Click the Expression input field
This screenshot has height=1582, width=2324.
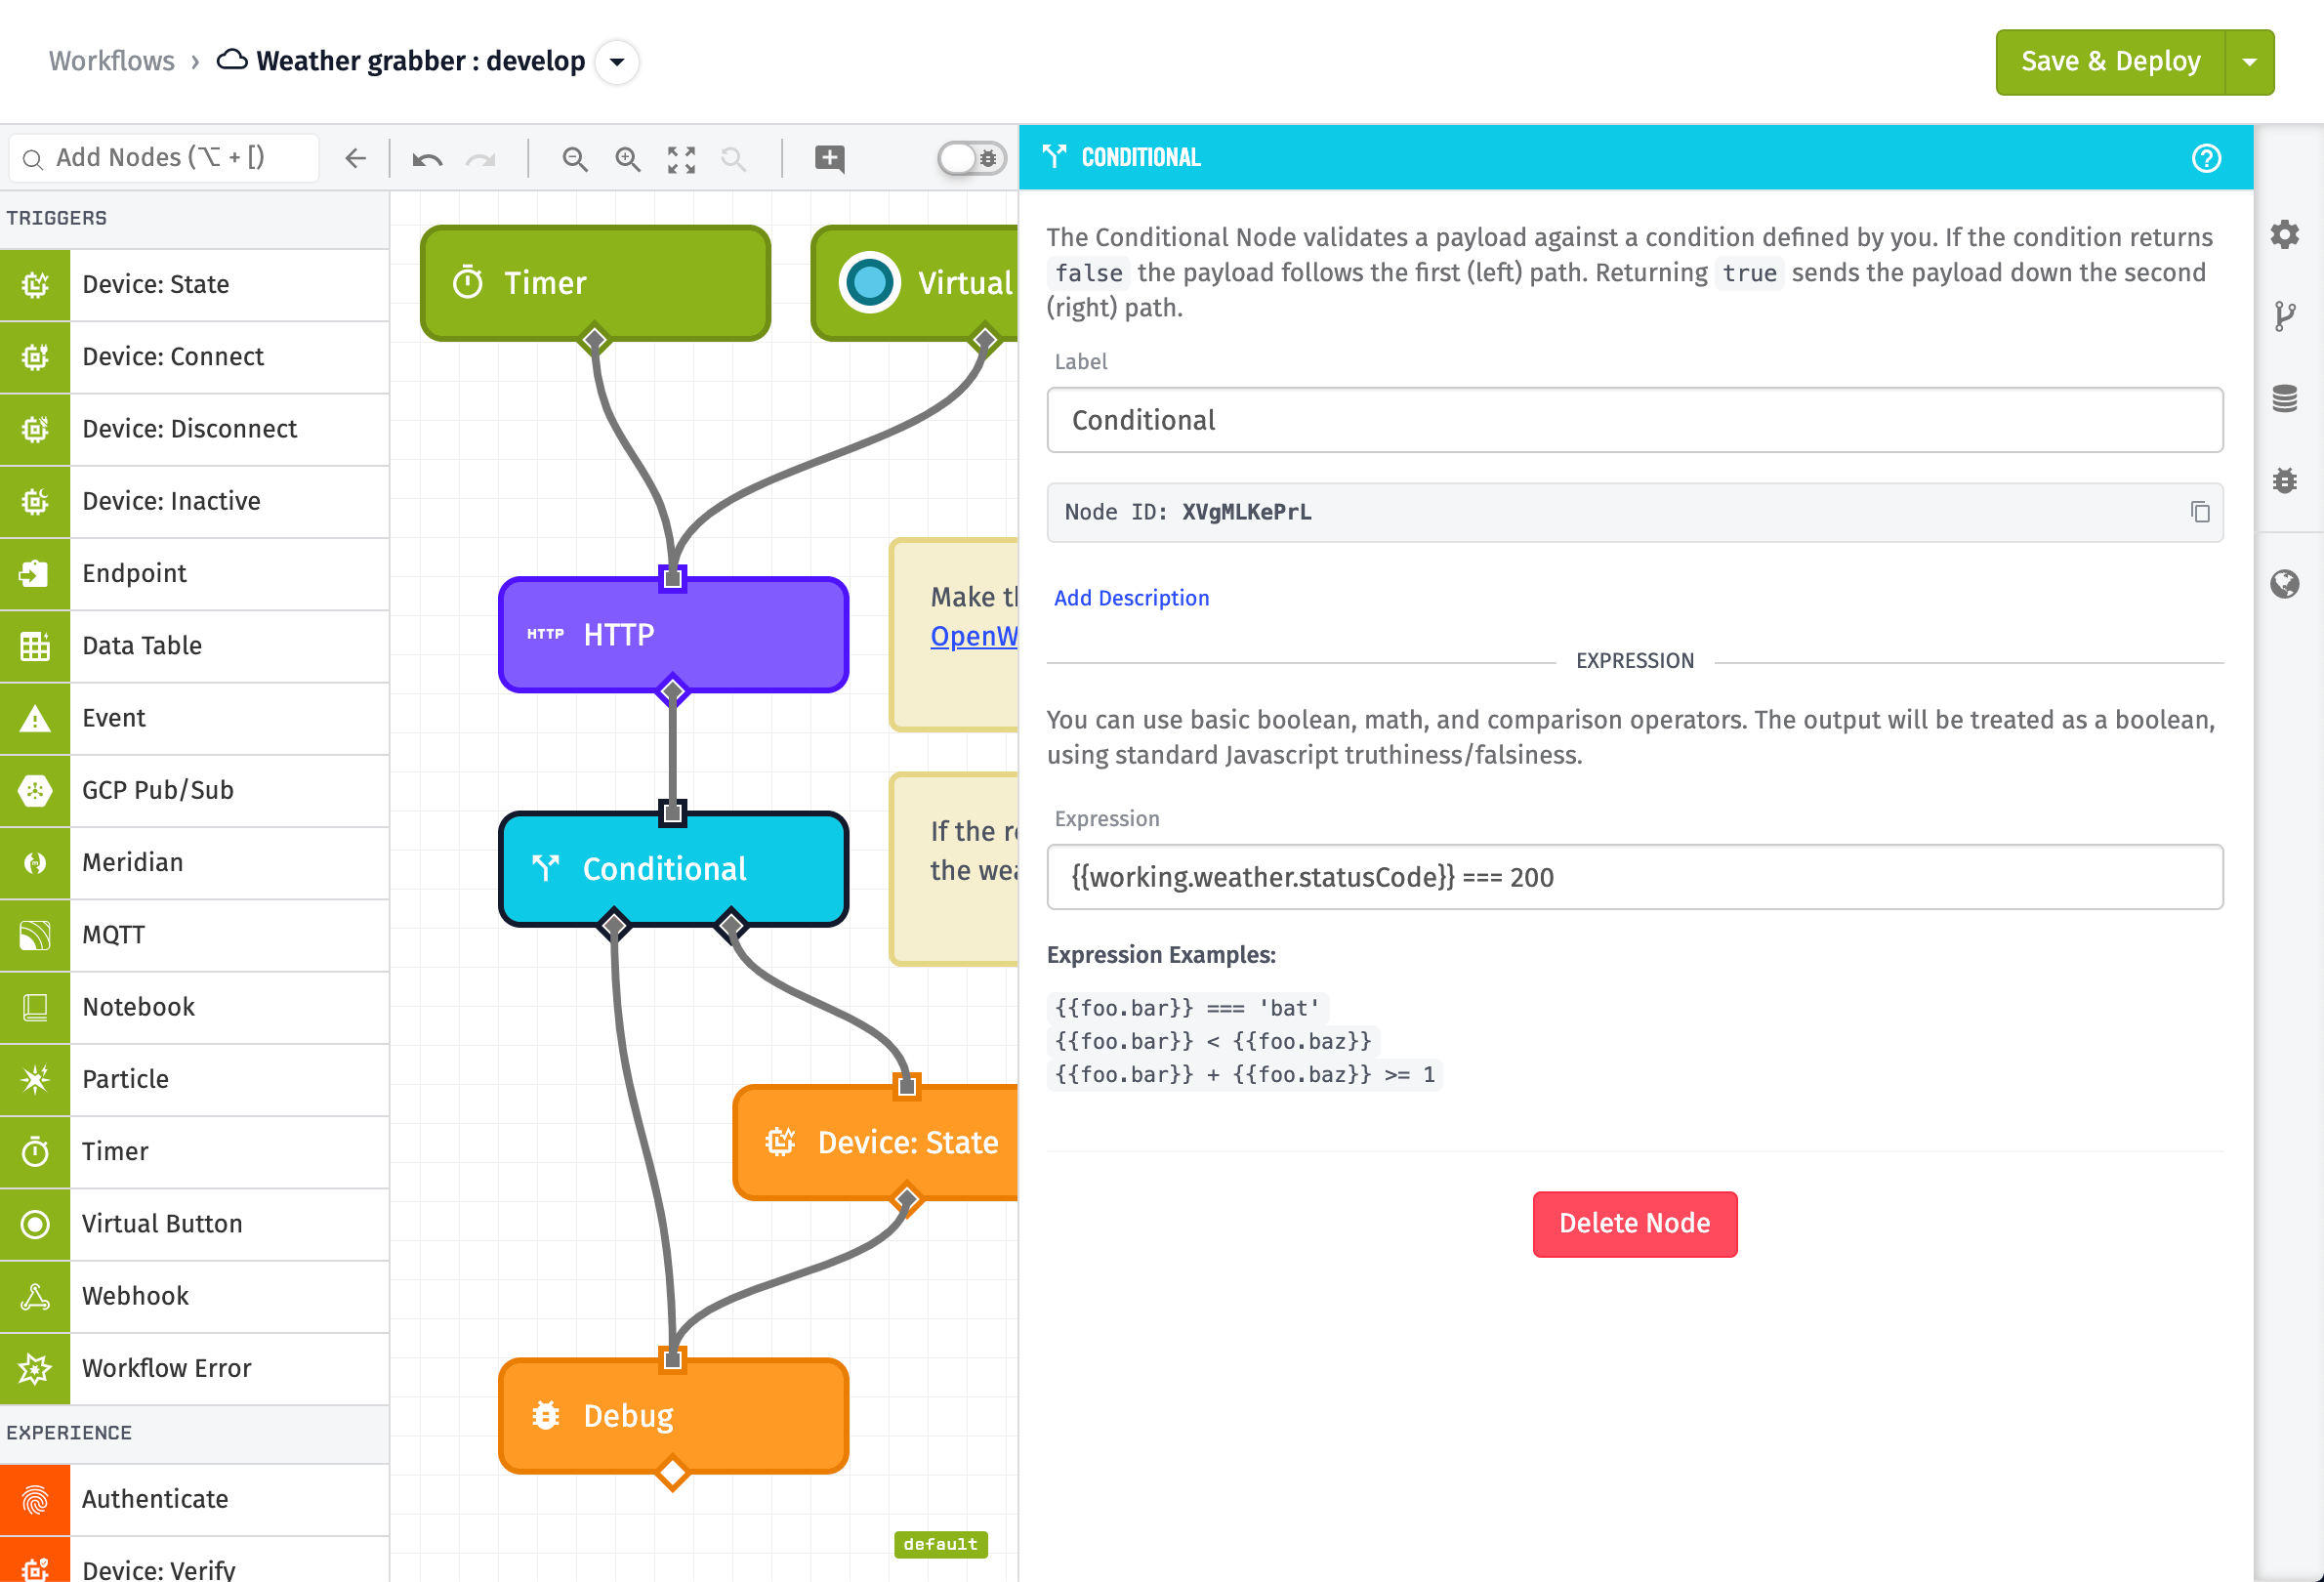[x=1634, y=877]
